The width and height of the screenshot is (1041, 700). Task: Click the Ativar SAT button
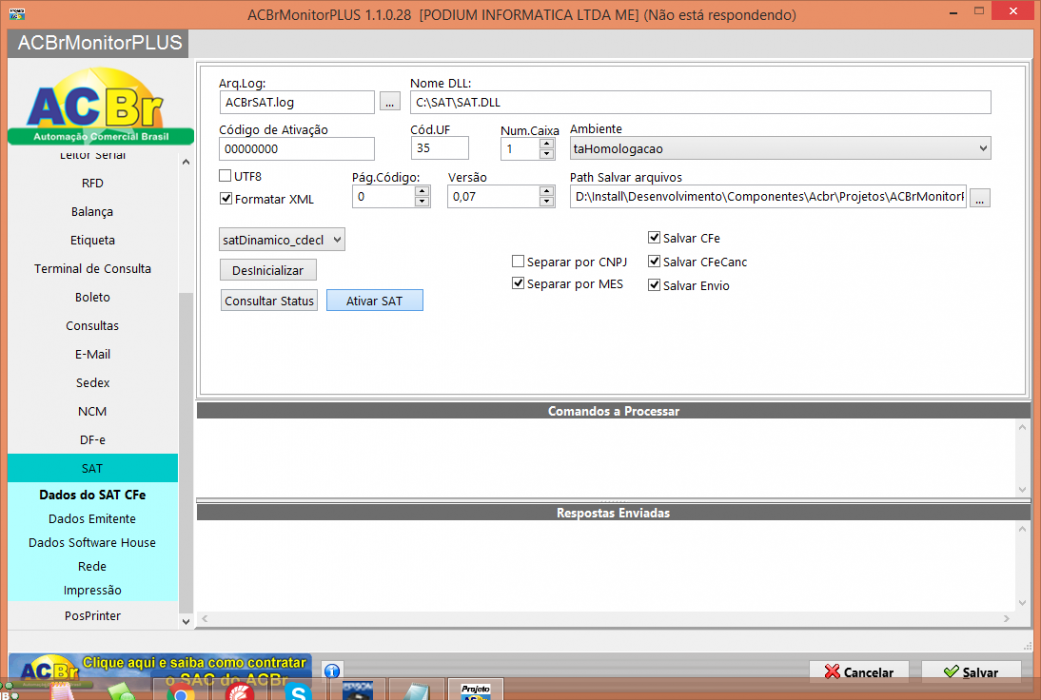pos(374,301)
